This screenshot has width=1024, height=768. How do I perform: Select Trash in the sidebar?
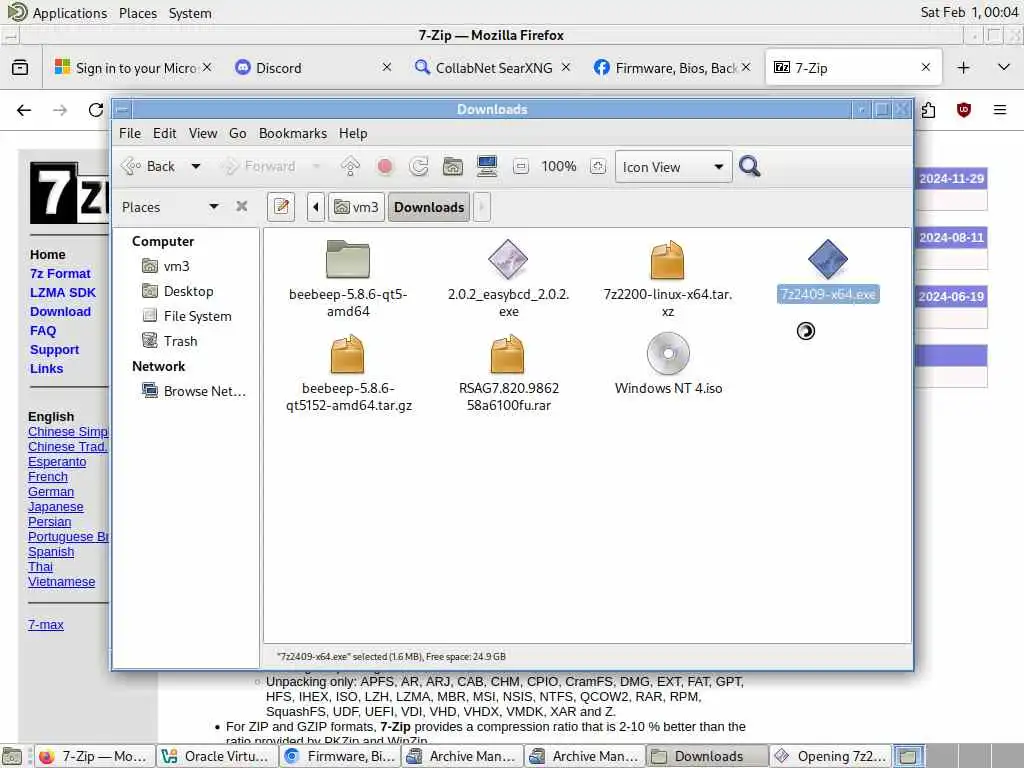(170, 341)
